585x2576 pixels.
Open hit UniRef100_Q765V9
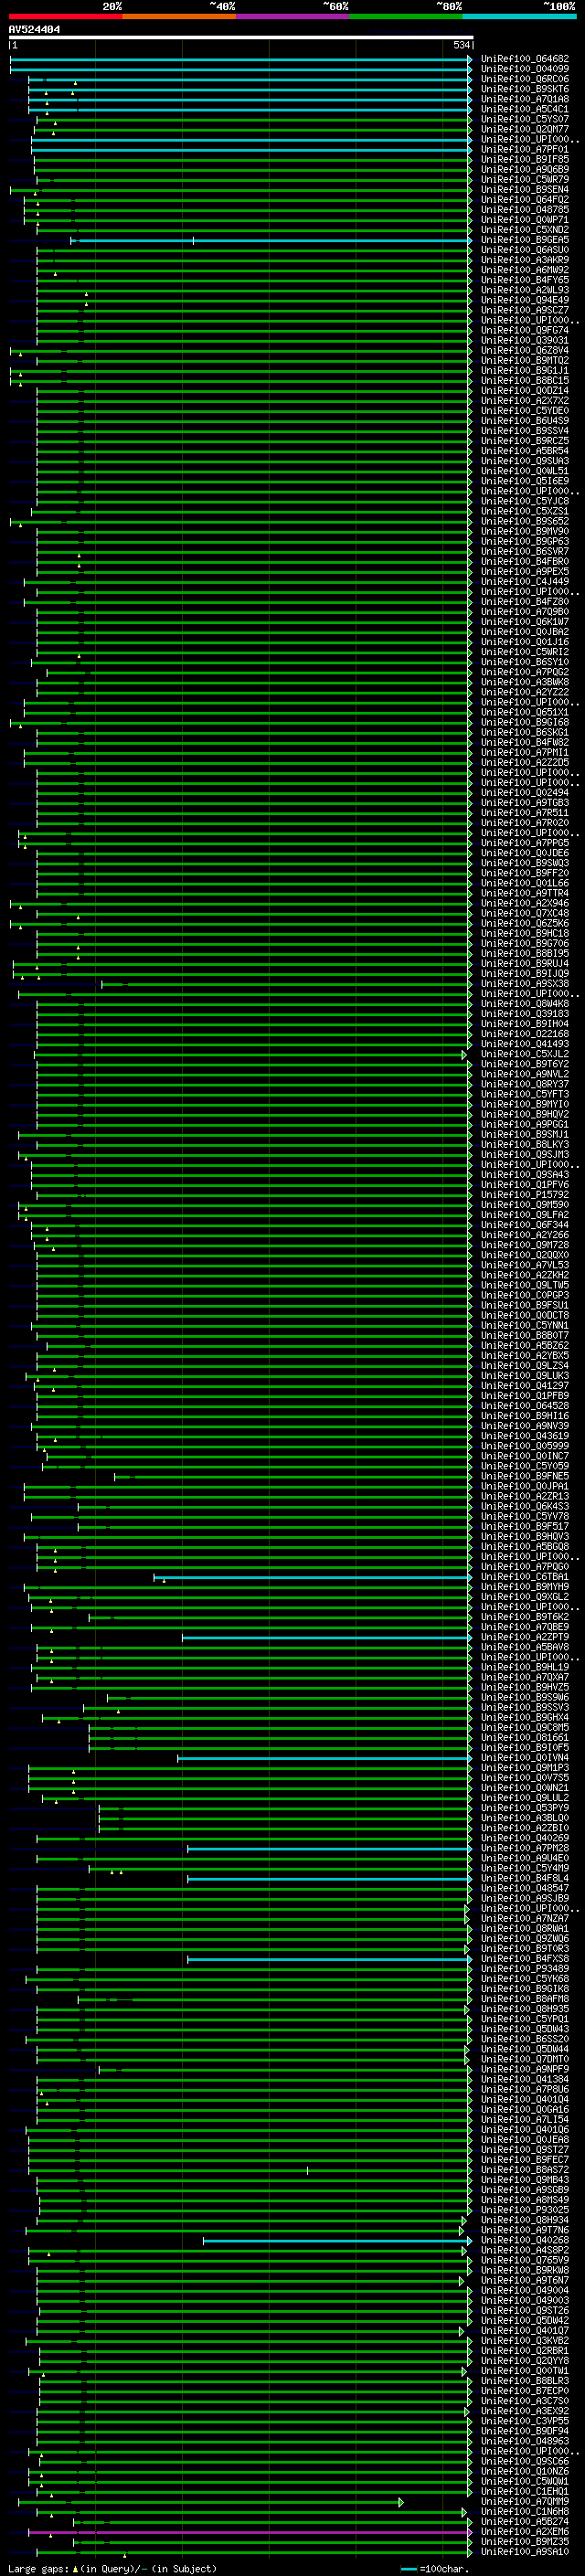pyautogui.click(x=525, y=2260)
